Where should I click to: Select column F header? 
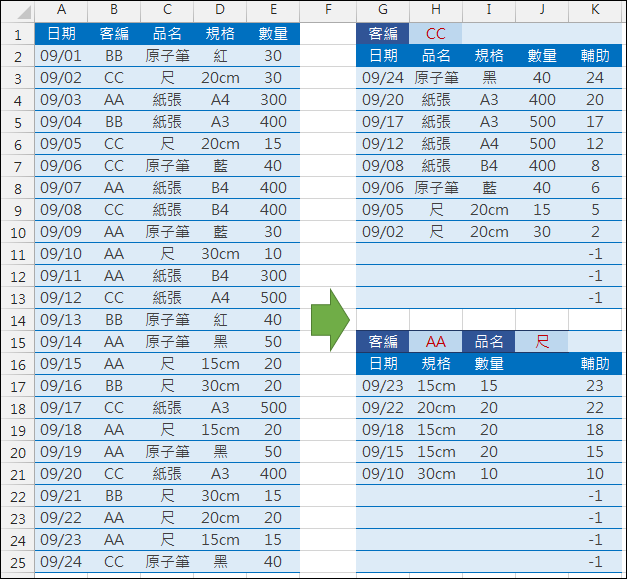[328, 10]
